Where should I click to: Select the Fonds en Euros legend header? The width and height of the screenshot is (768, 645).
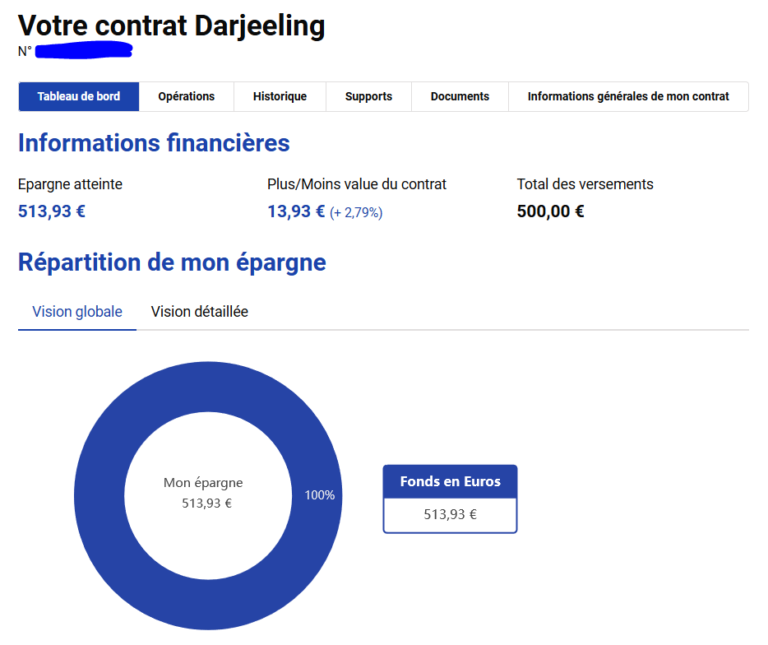[x=450, y=482]
